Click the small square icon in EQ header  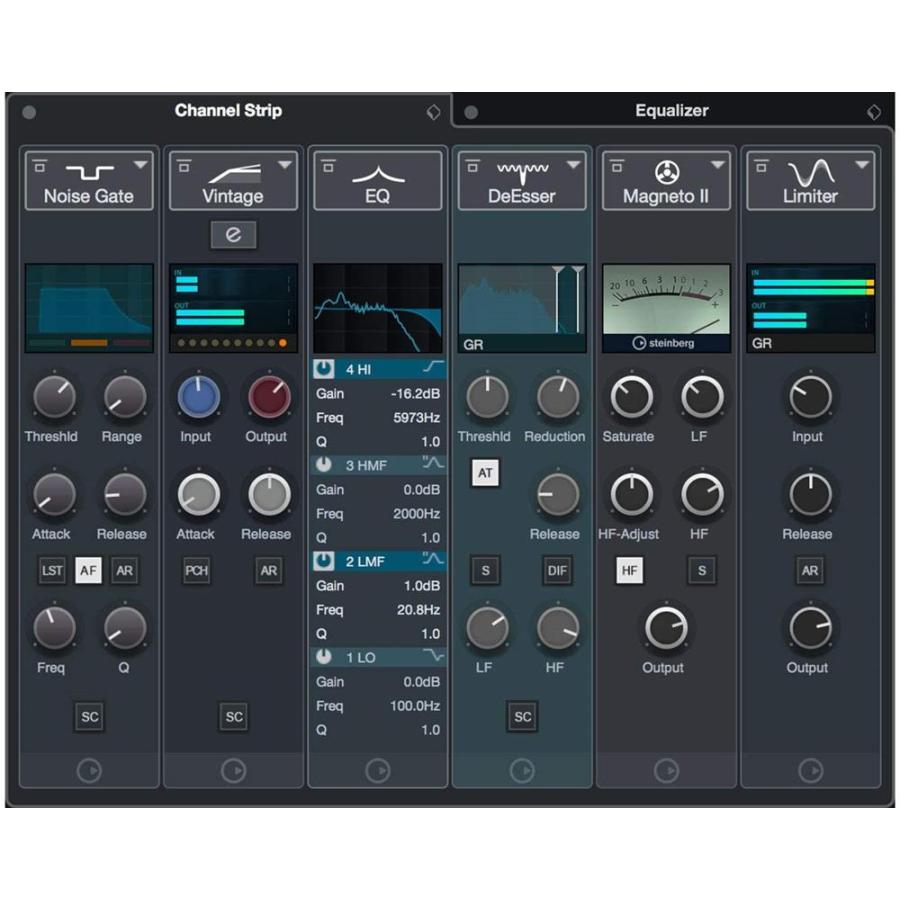(328, 166)
